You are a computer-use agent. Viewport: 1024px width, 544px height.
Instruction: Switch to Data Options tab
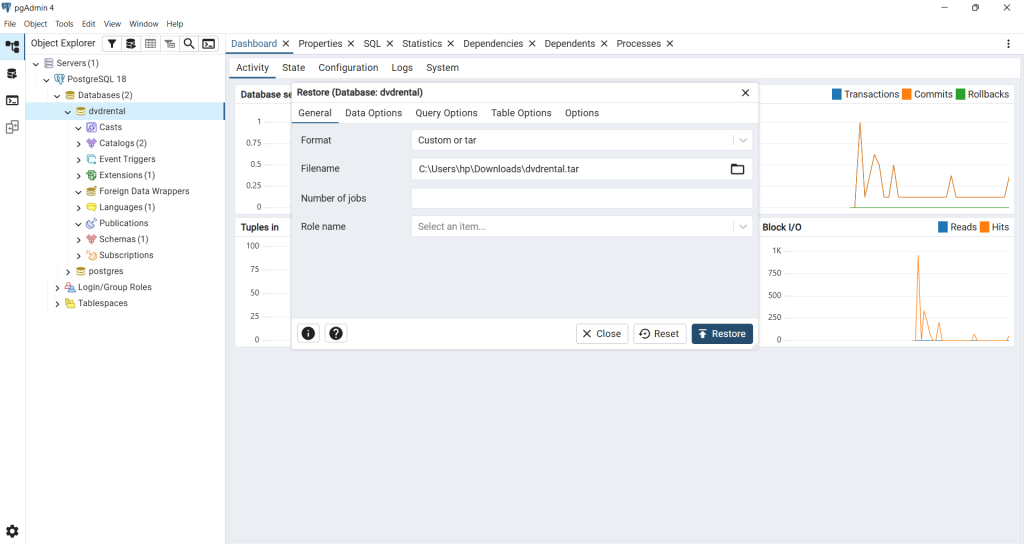click(x=374, y=113)
